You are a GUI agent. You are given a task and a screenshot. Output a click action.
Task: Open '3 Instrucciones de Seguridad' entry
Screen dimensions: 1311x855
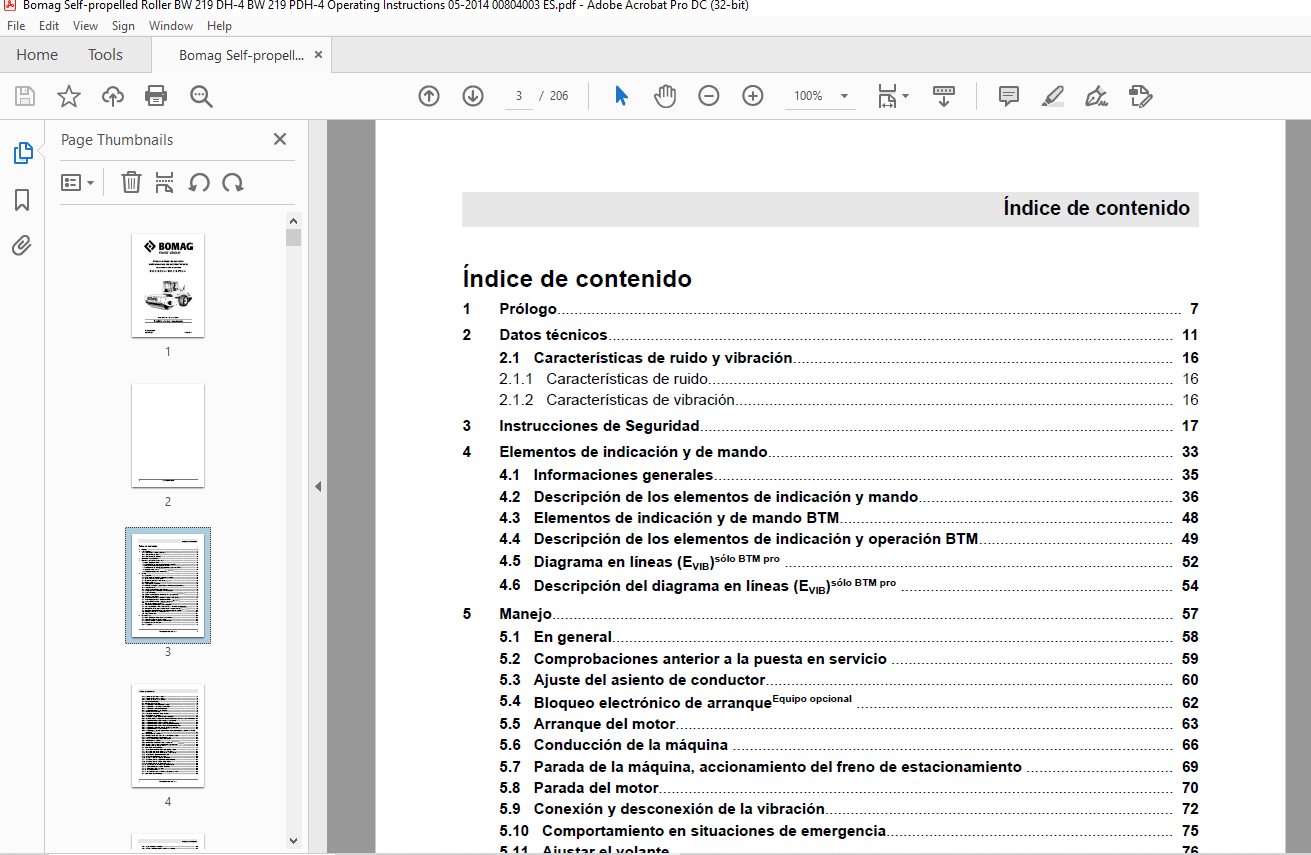830,426
